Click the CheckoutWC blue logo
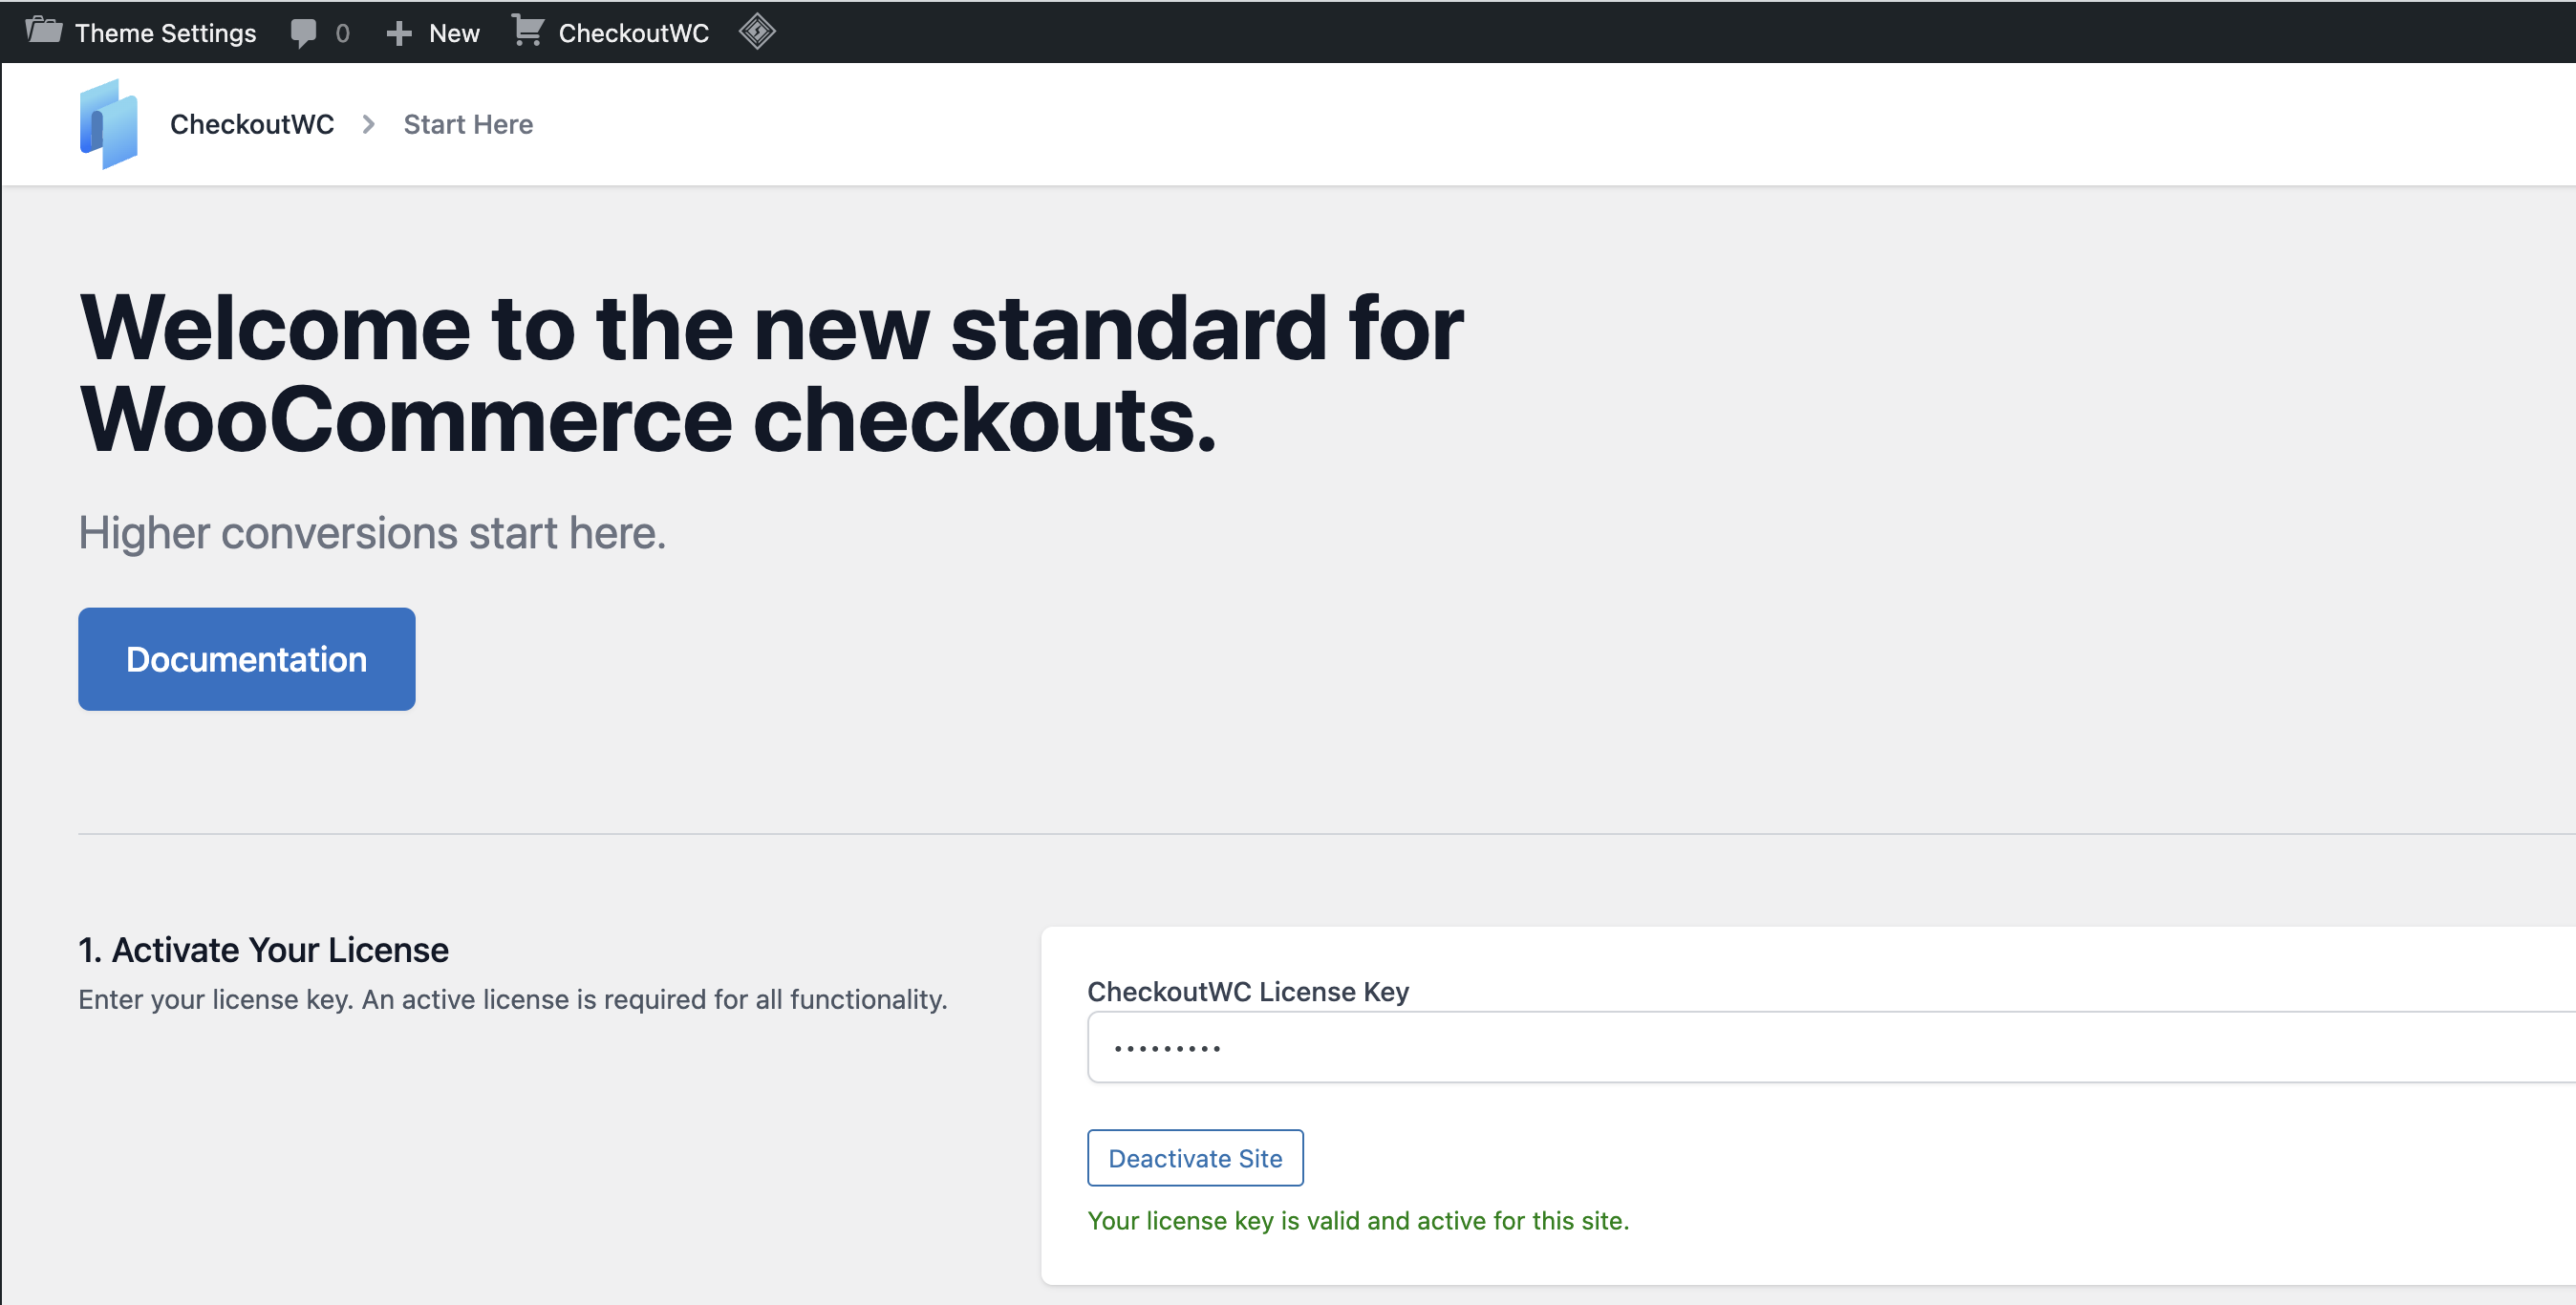 click(x=108, y=124)
